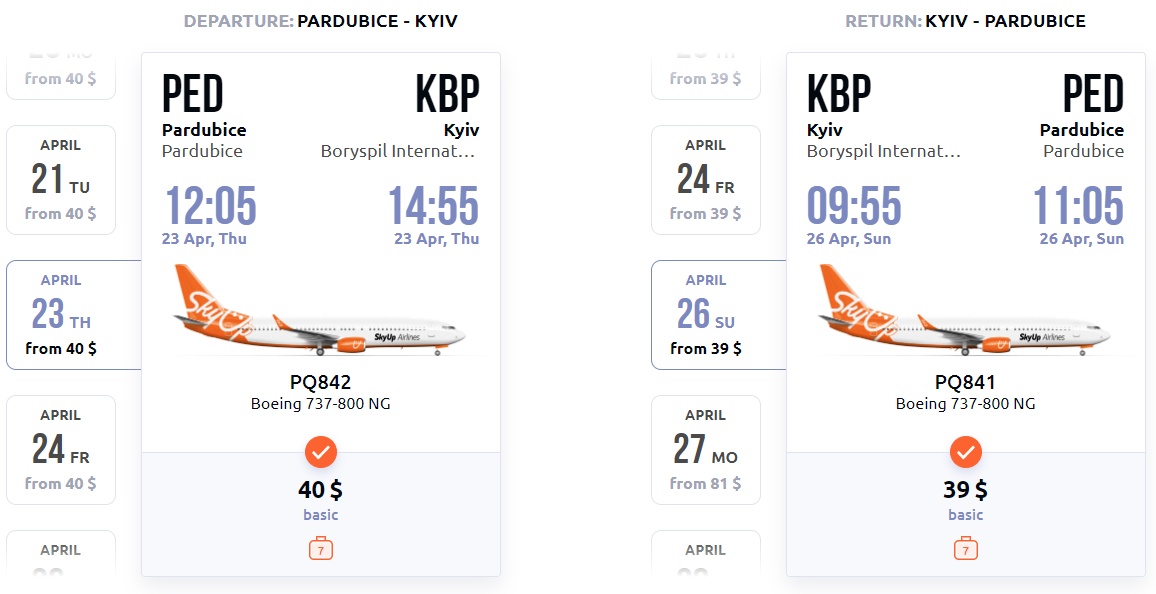Click flight number PQ841
This screenshot has width=1156, height=594.
[x=966, y=382]
